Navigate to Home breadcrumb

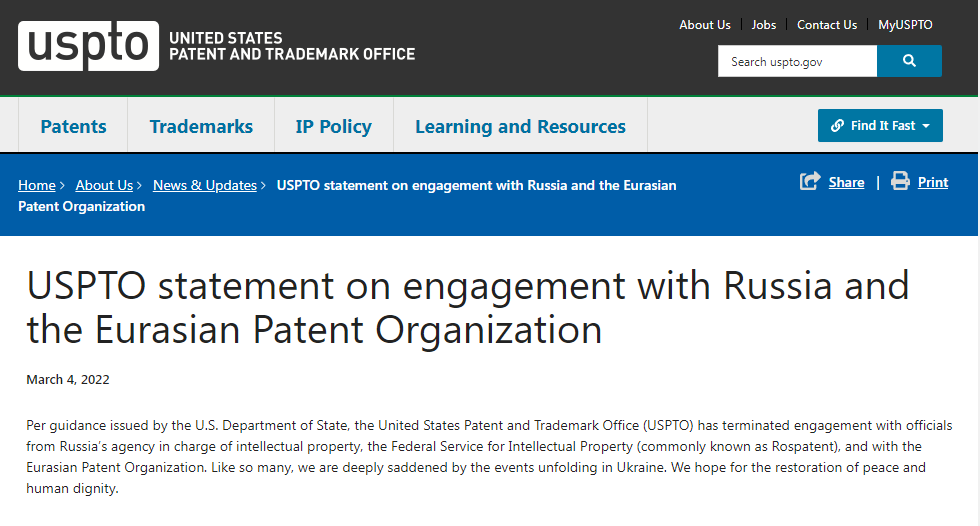tap(37, 185)
